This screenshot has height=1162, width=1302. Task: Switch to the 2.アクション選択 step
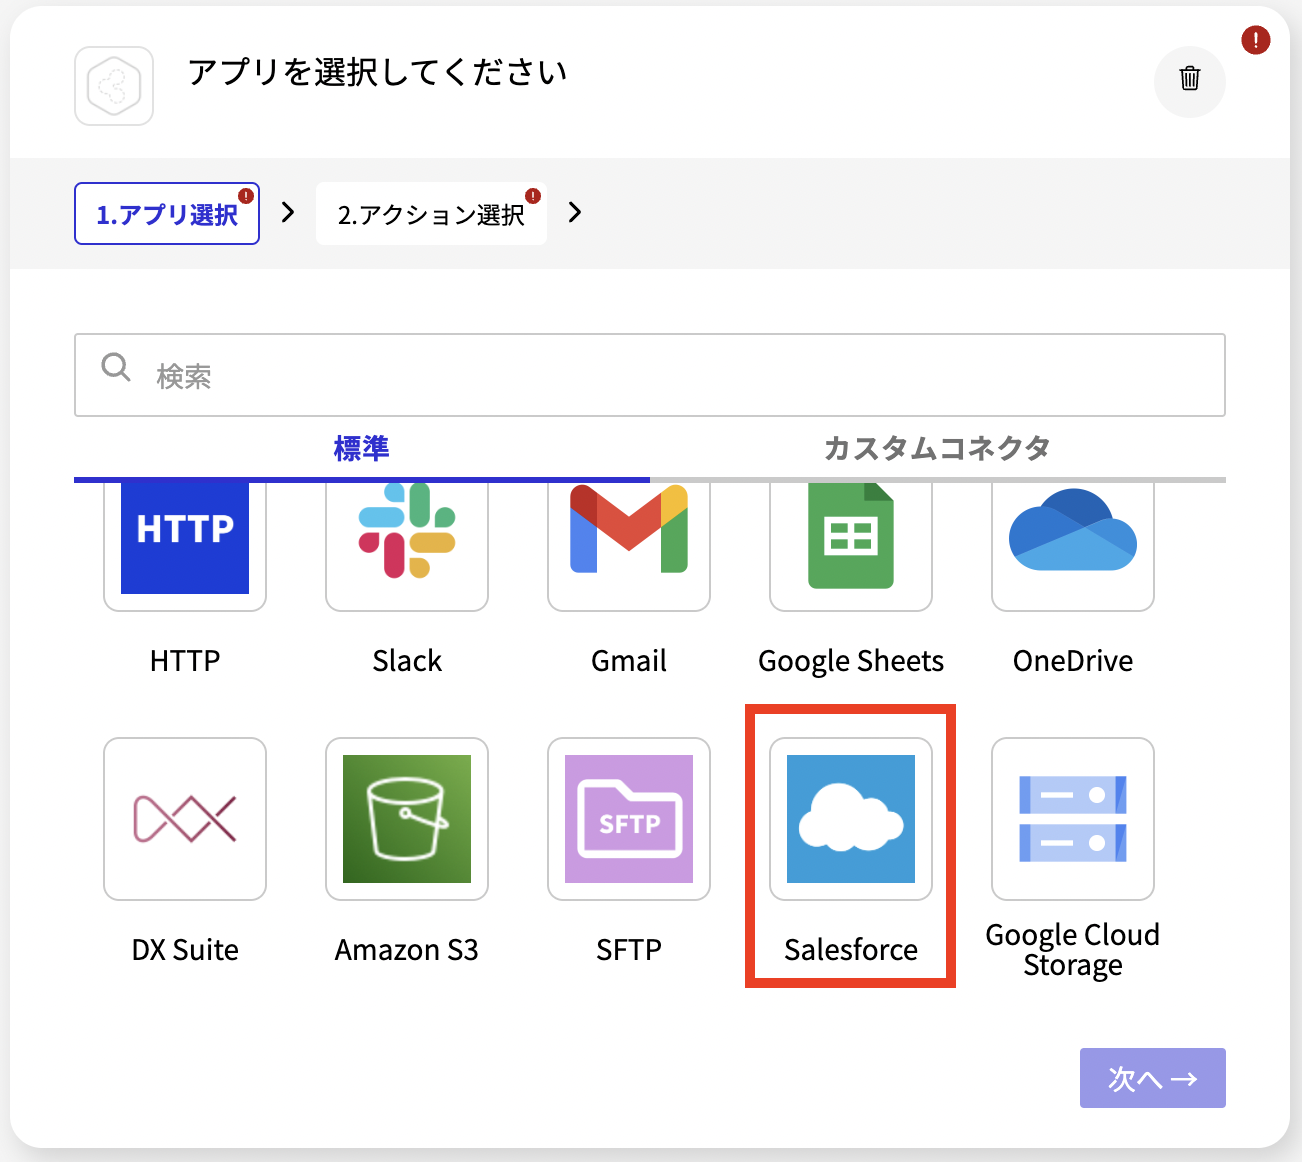point(431,213)
